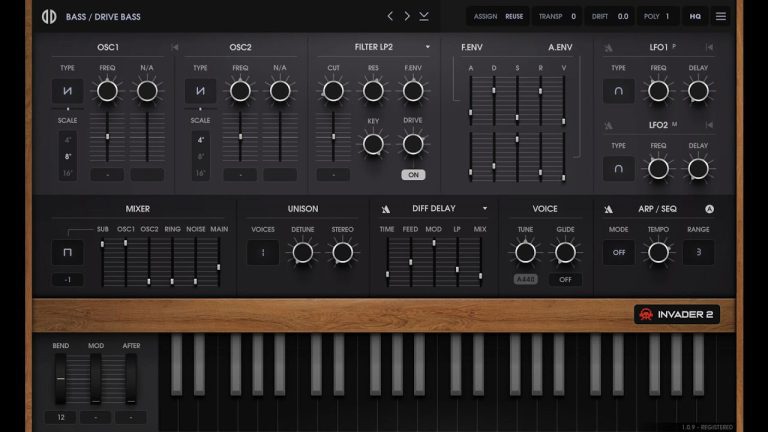
Task: Toggle the HQ quality mode
Action: click(694, 16)
